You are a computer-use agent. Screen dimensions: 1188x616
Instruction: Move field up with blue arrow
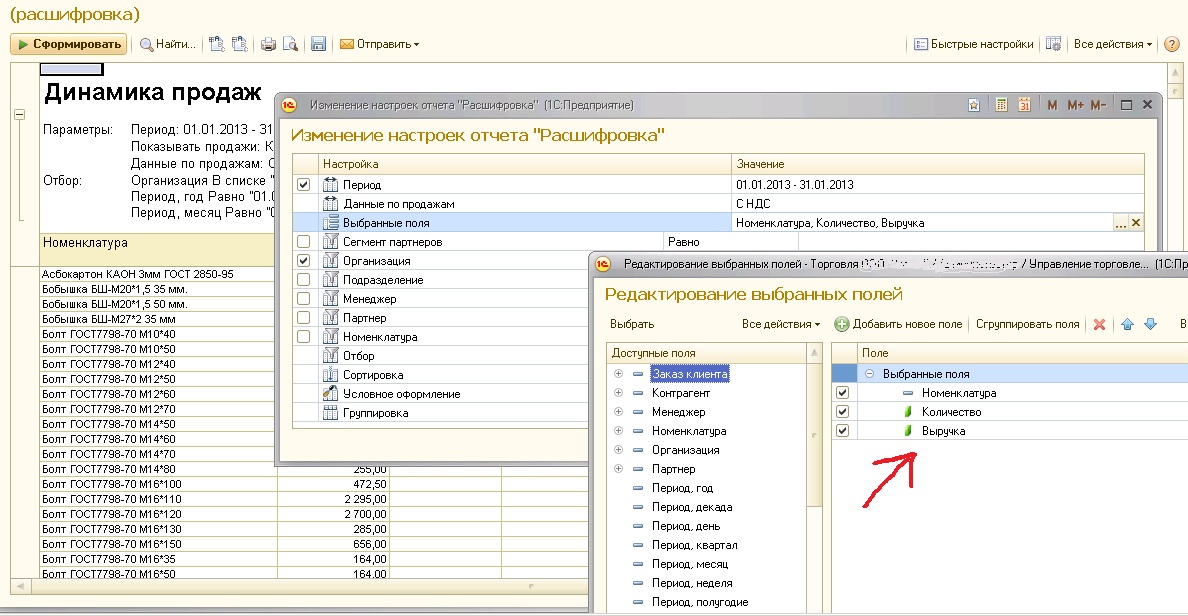point(1127,324)
